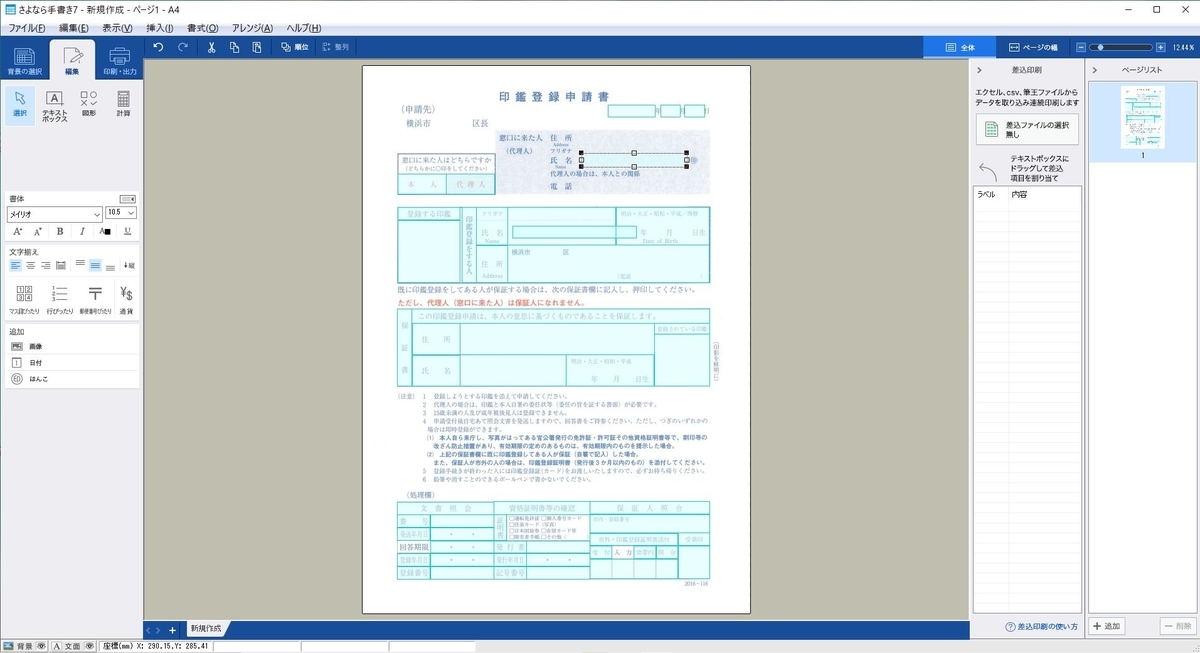The image size is (1200, 653).
Task: Apply 通貨 currency format
Action: click(126, 299)
